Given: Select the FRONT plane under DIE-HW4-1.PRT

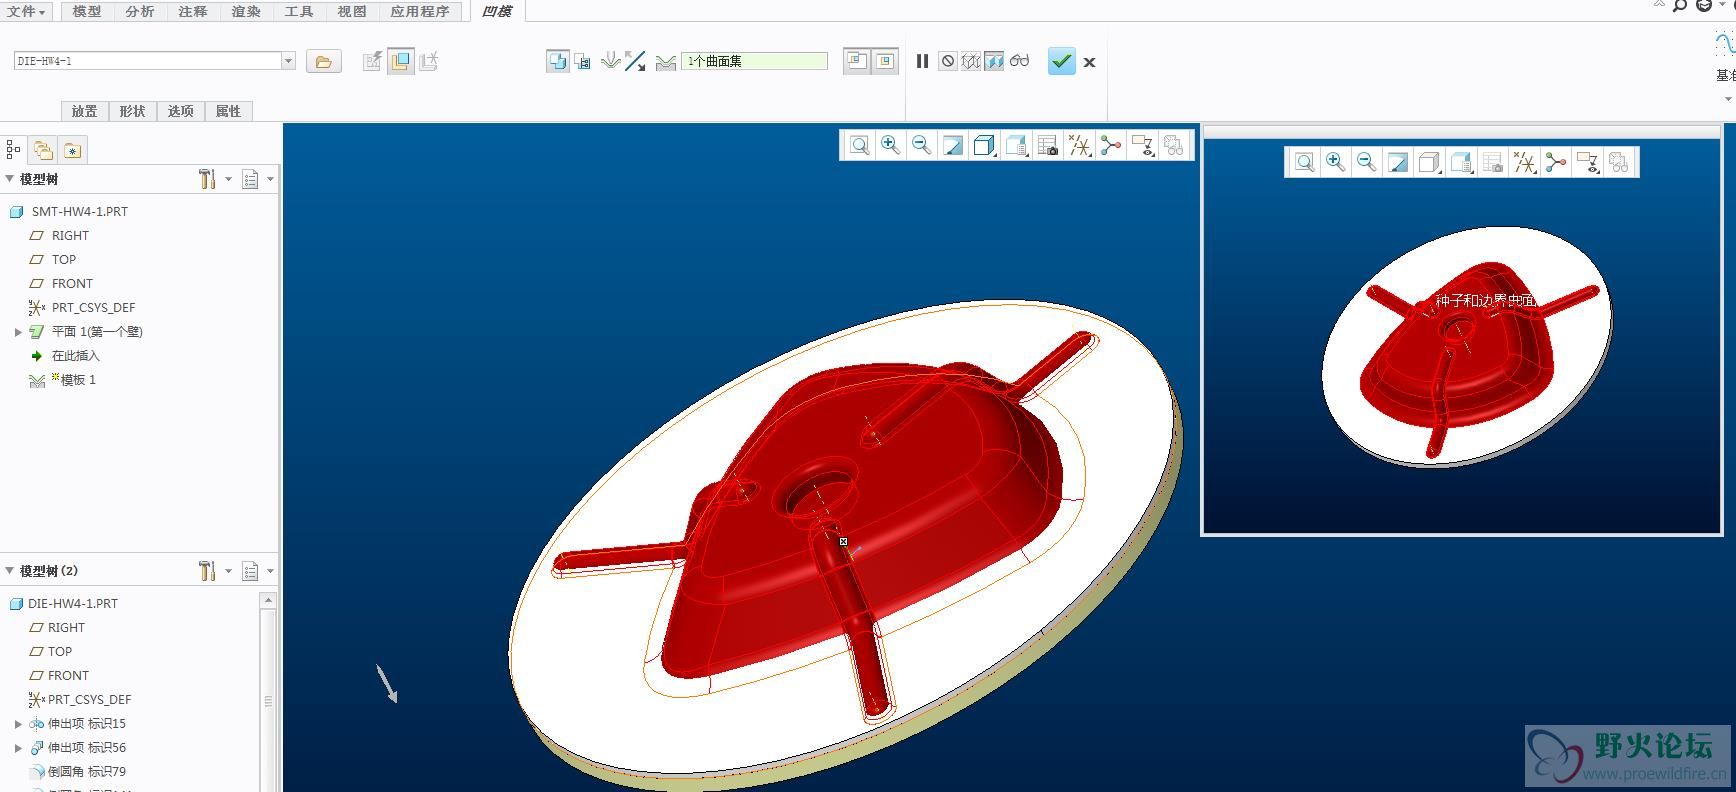Looking at the screenshot, I should point(68,675).
